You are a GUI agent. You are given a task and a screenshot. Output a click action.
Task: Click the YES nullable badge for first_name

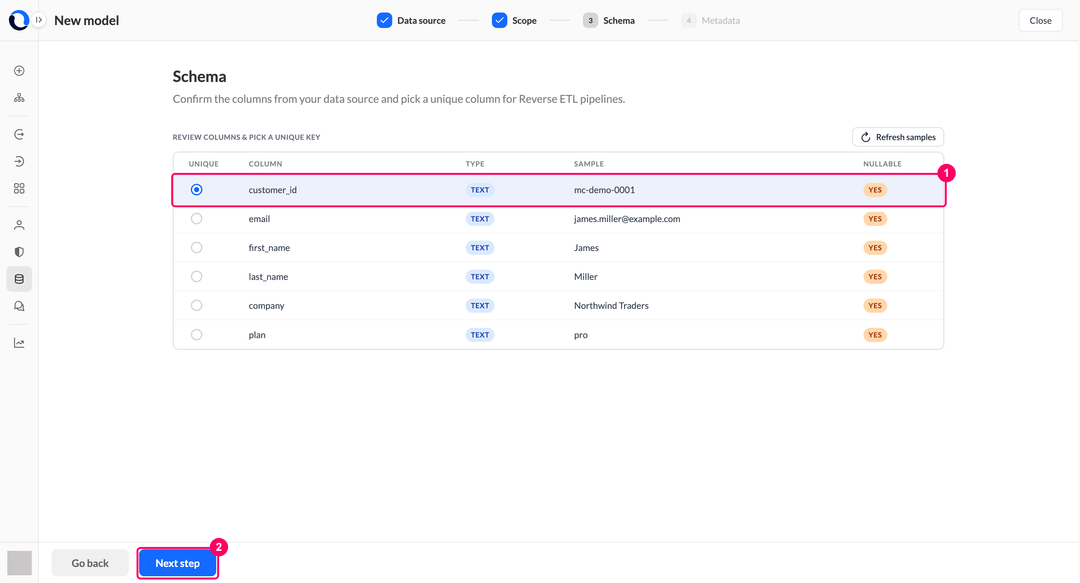(875, 247)
